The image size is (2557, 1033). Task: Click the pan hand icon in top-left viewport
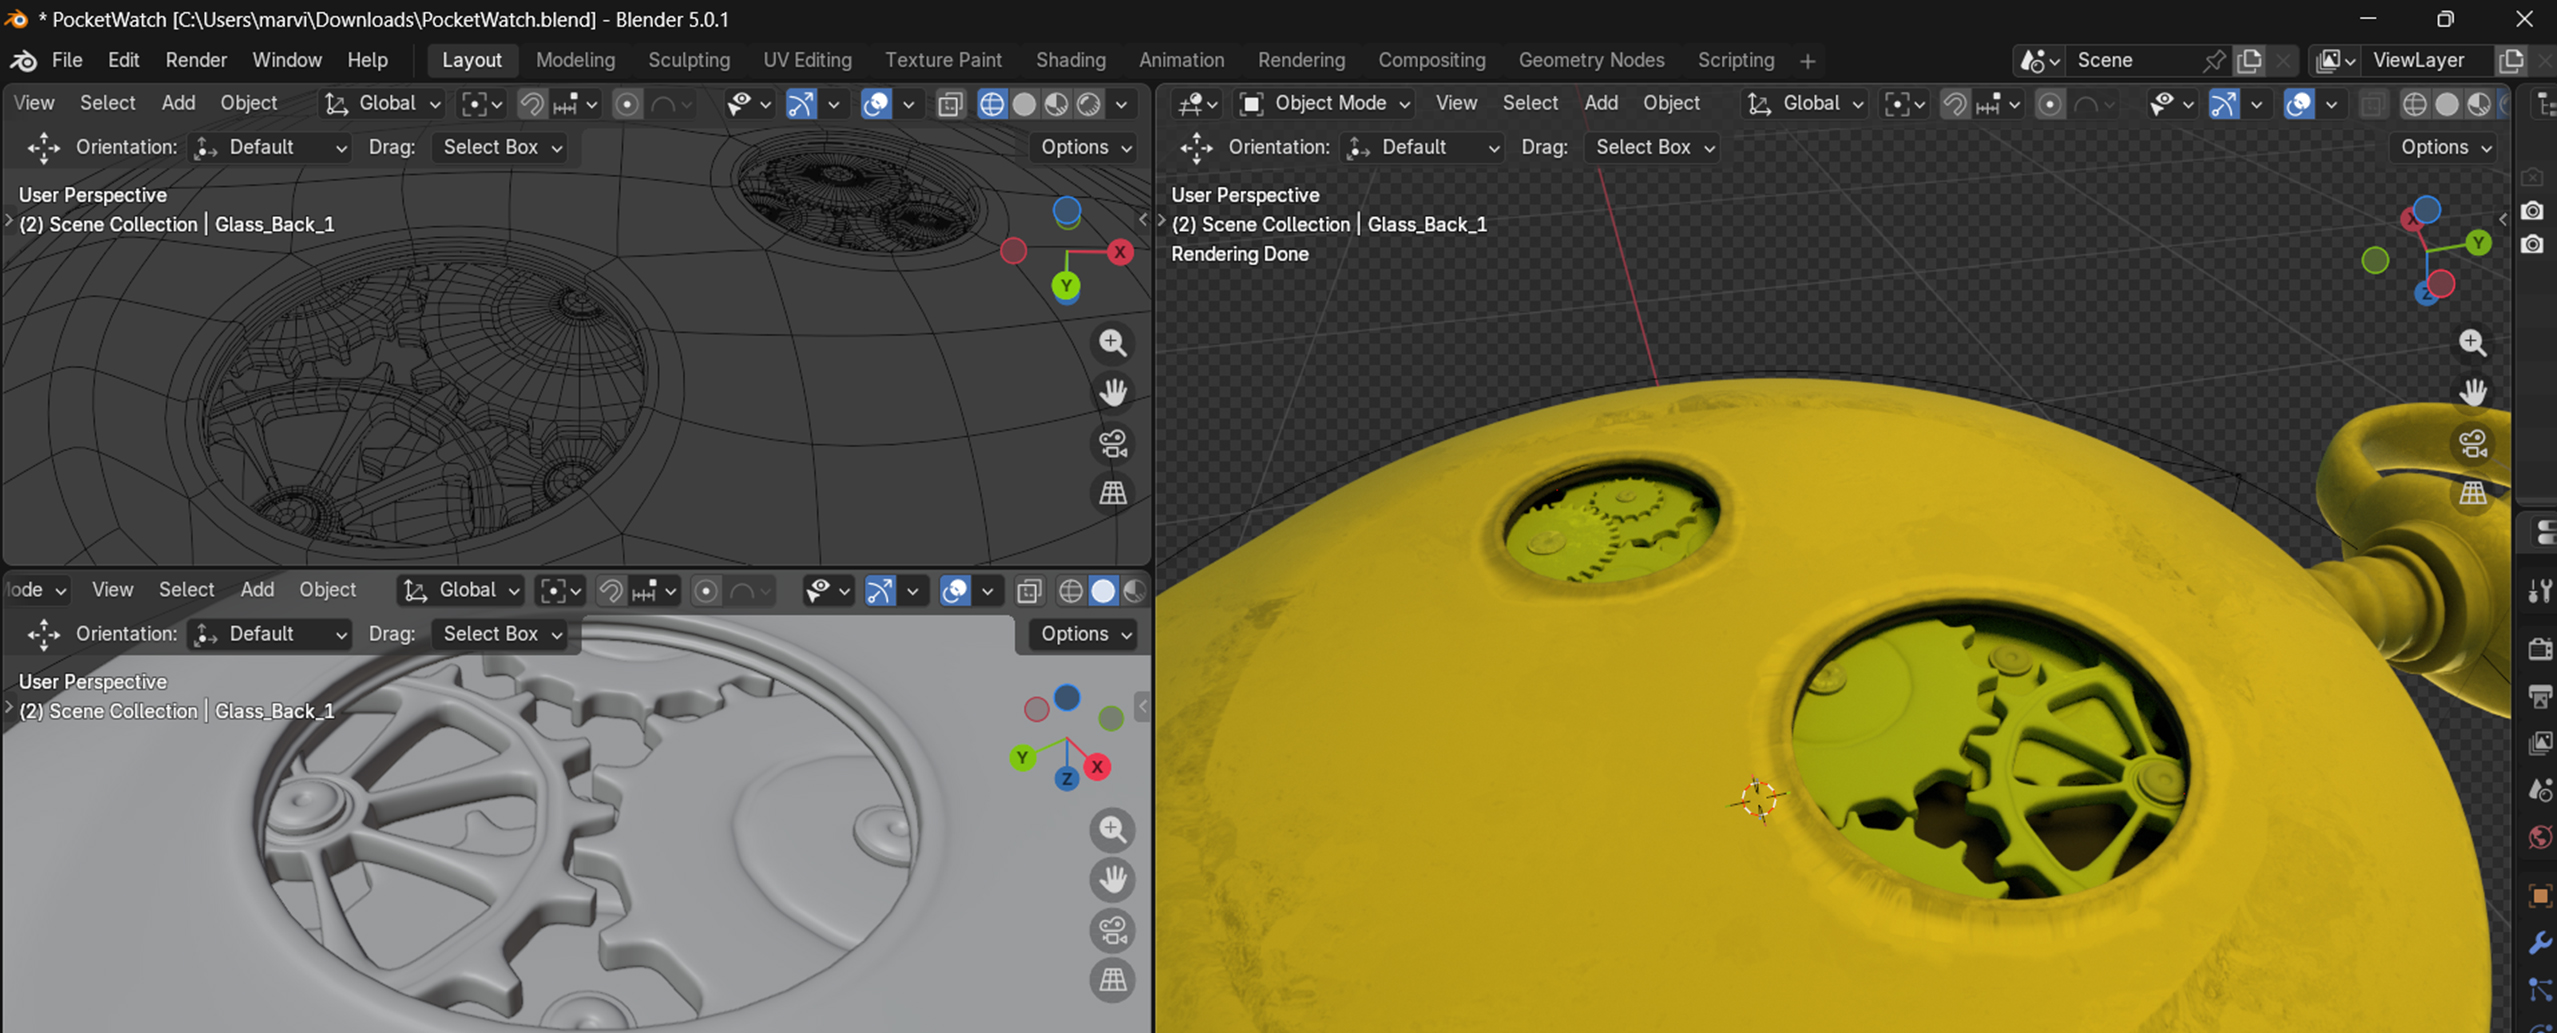pos(1113,392)
